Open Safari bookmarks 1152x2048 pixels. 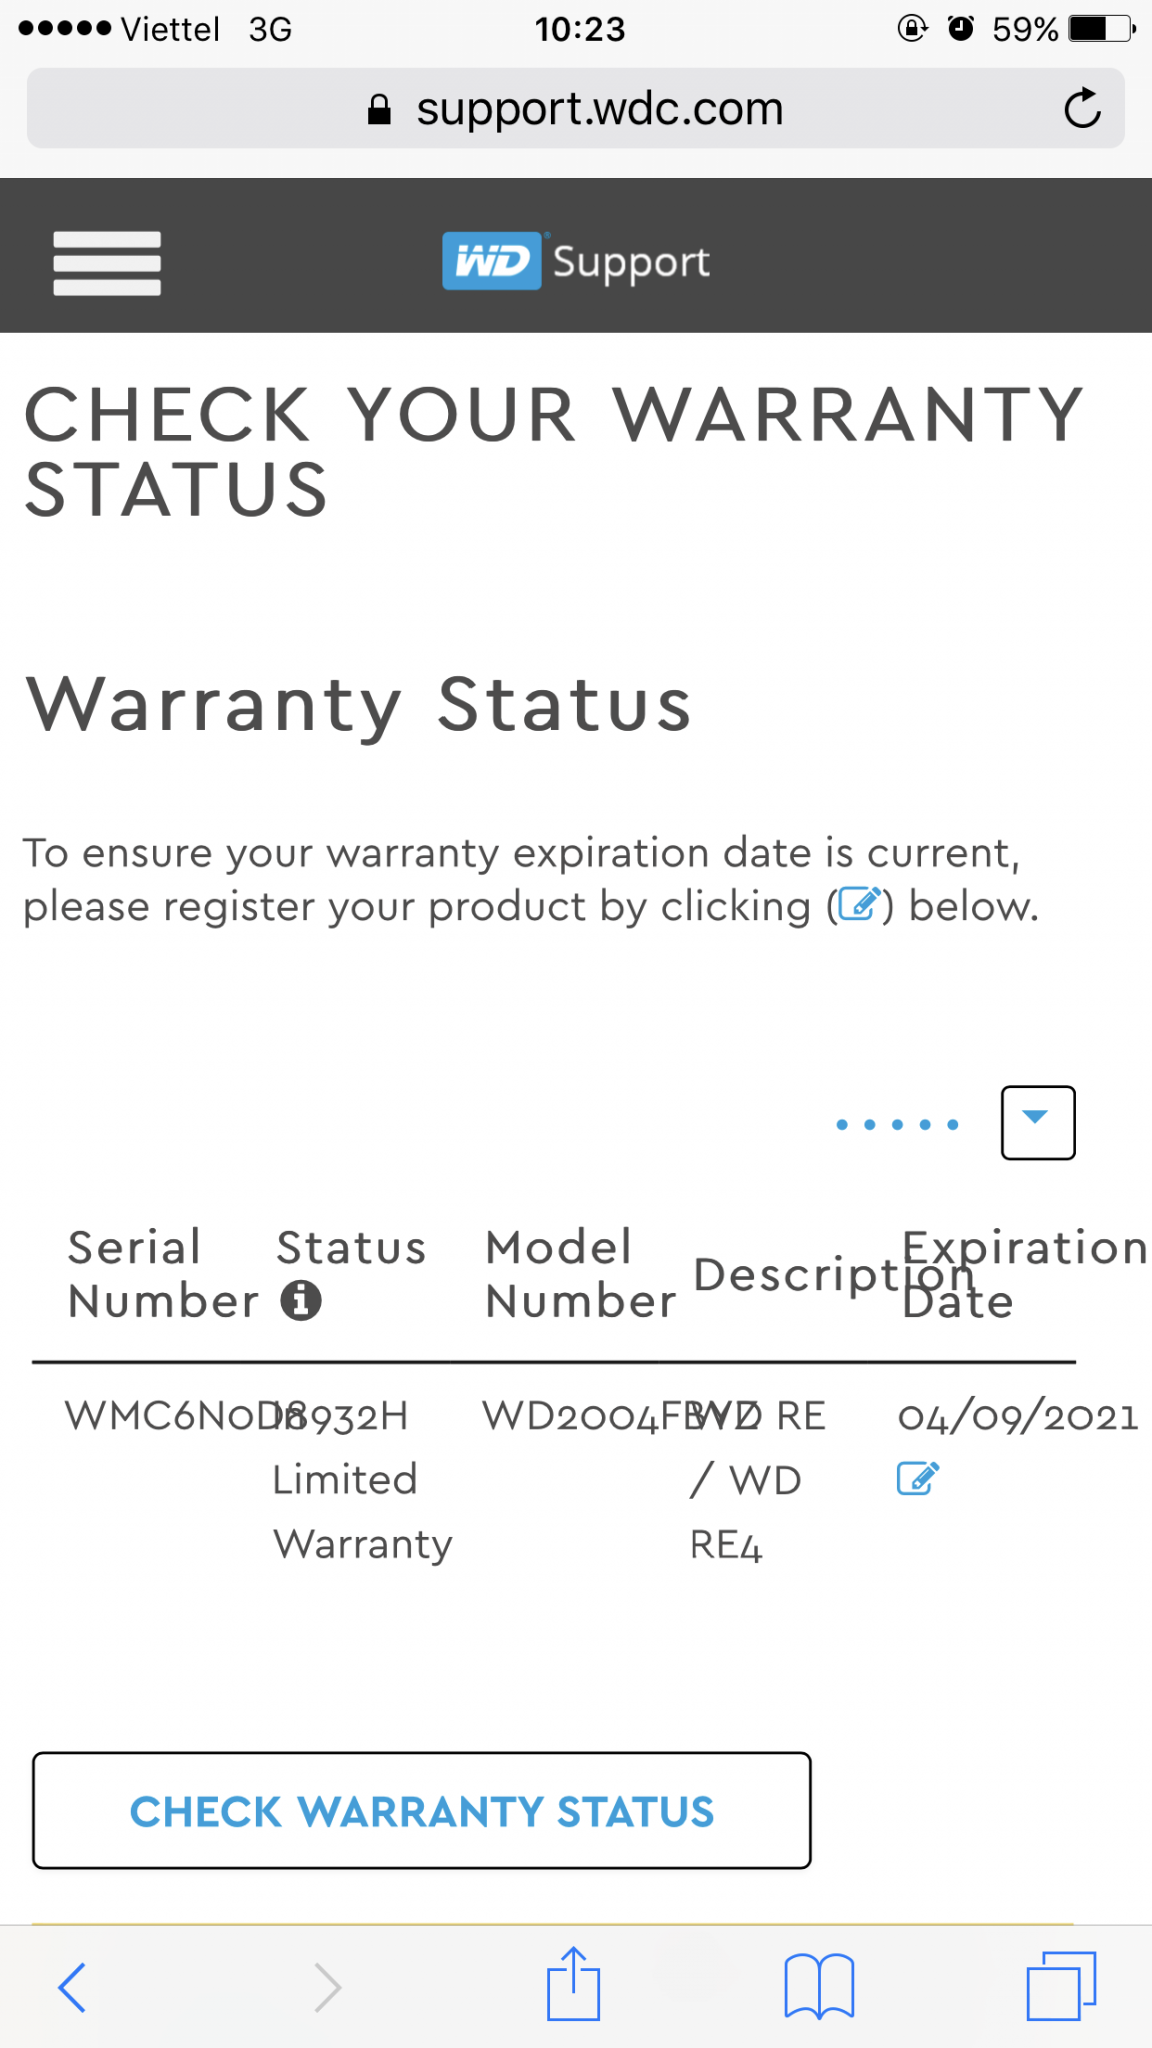[x=819, y=1986]
